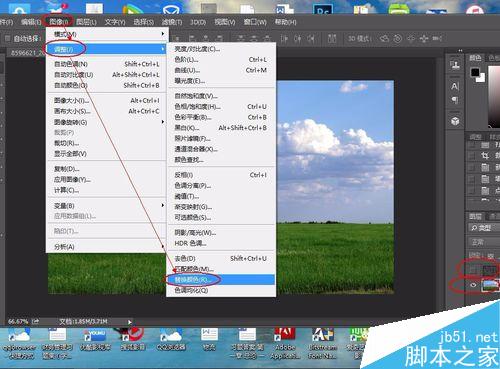Open the layer filter 类型 dropdown

tap(483, 228)
